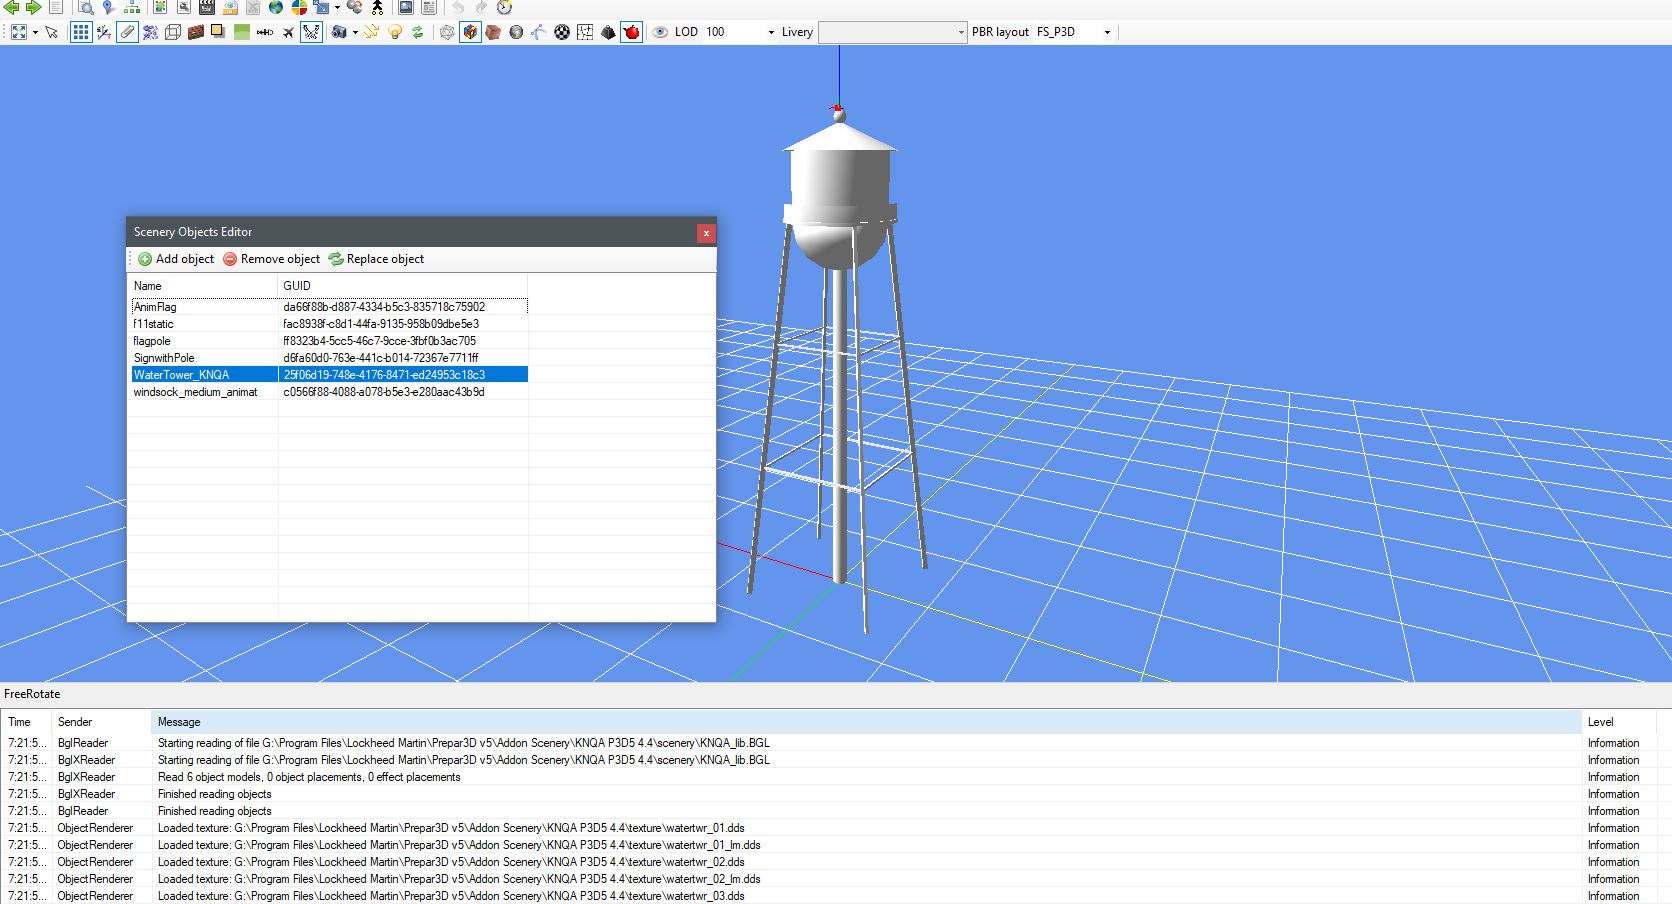Screen dimensions: 1672x904
Task: Sort objects by the GUID column header
Action: pyautogui.click(x=403, y=286)
